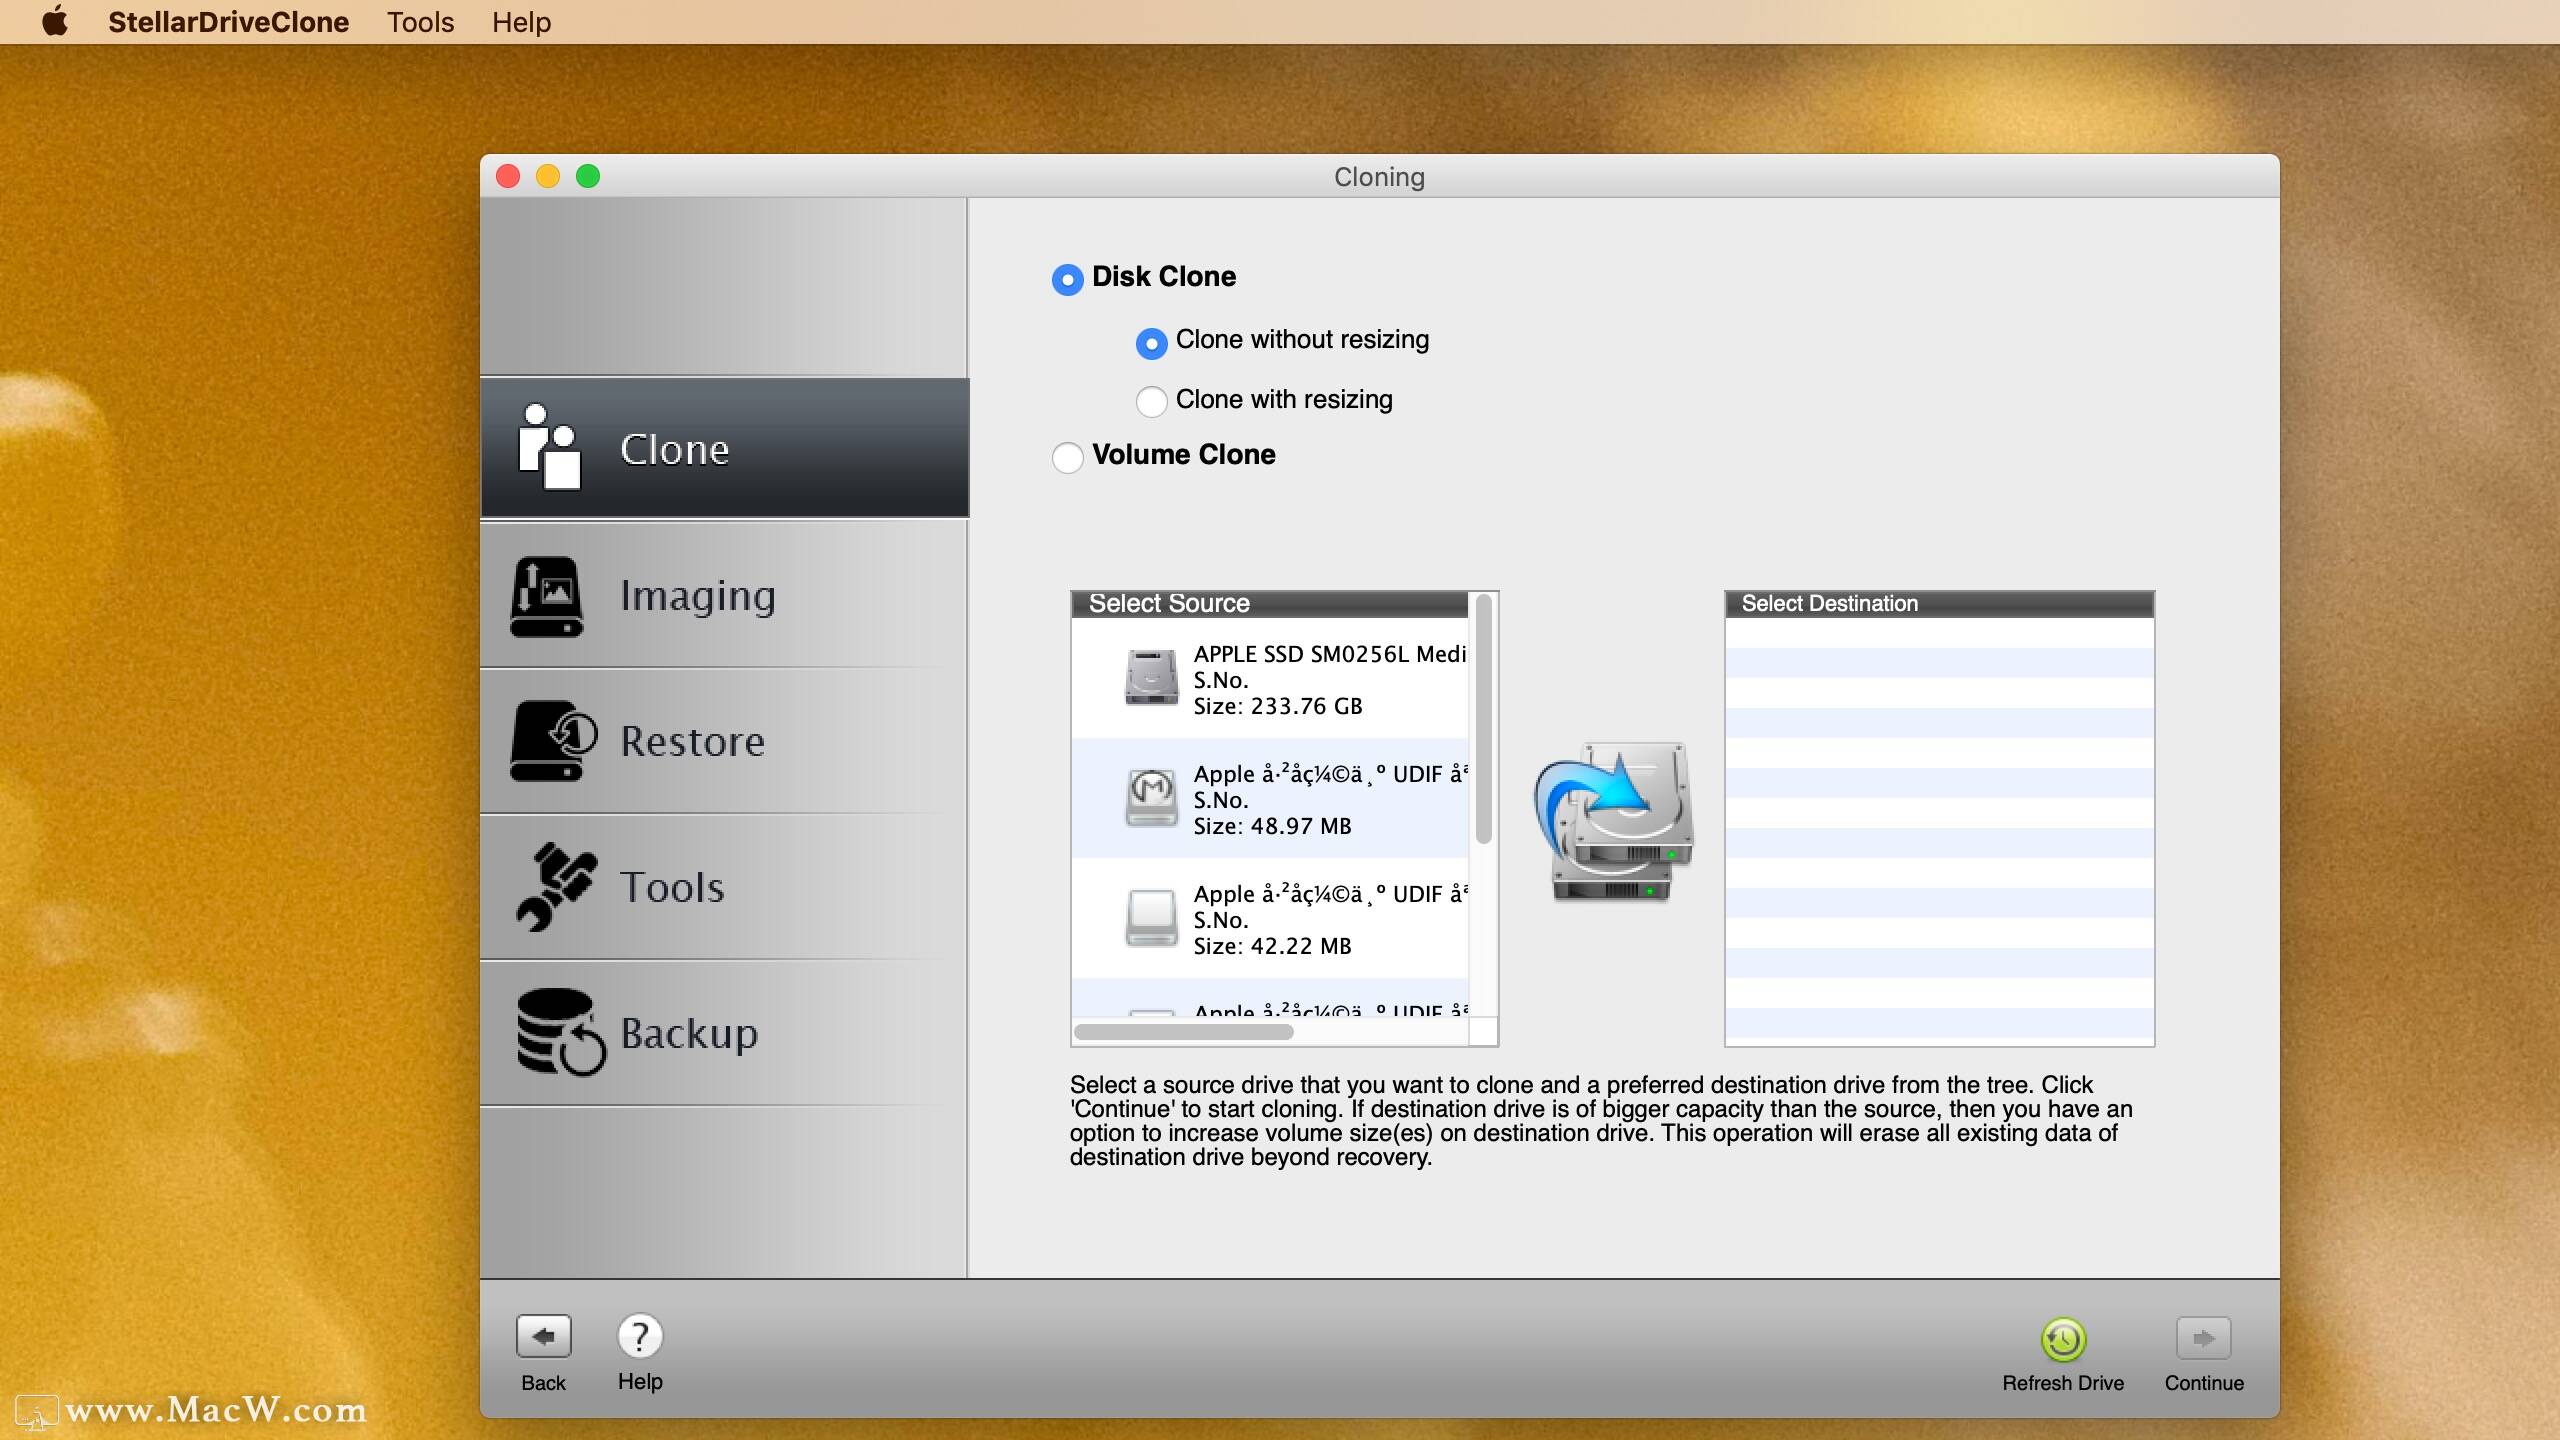Click the Continue arrow icon
Image resolution: width=2560 pixels, height=1440 pixels.
[2203, 1338]
